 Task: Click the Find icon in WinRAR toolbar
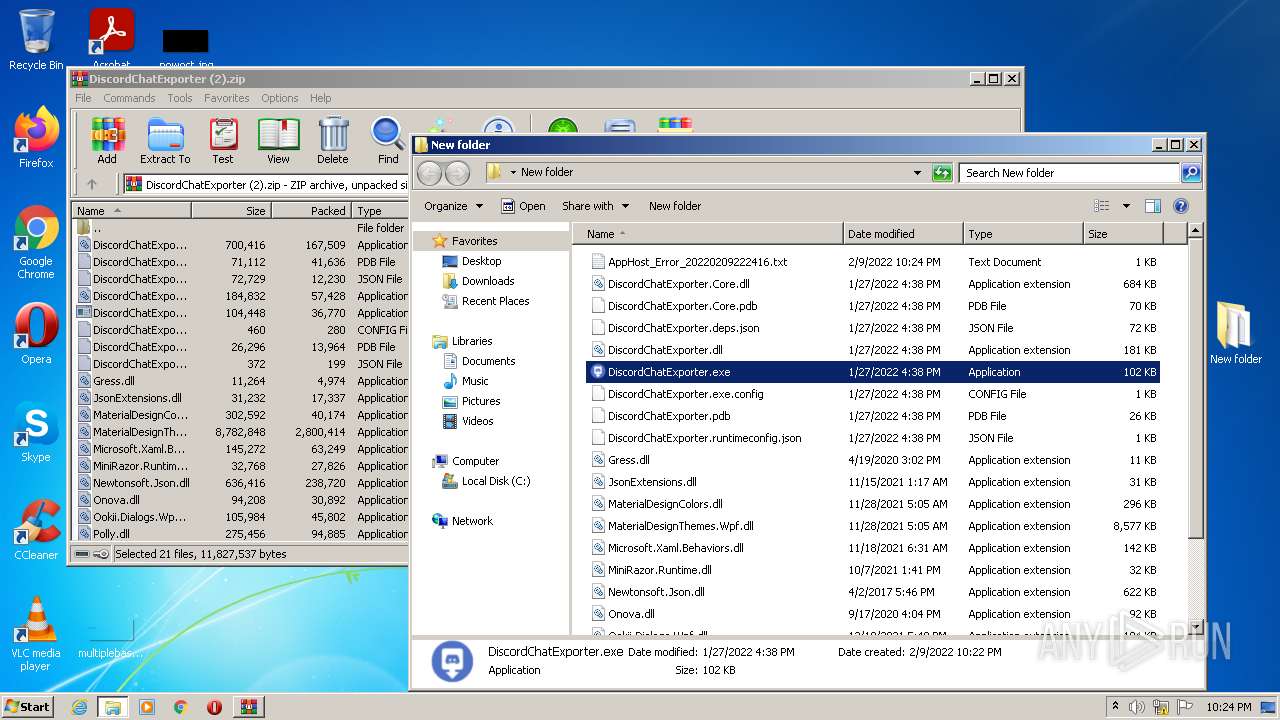click(388, 141)
